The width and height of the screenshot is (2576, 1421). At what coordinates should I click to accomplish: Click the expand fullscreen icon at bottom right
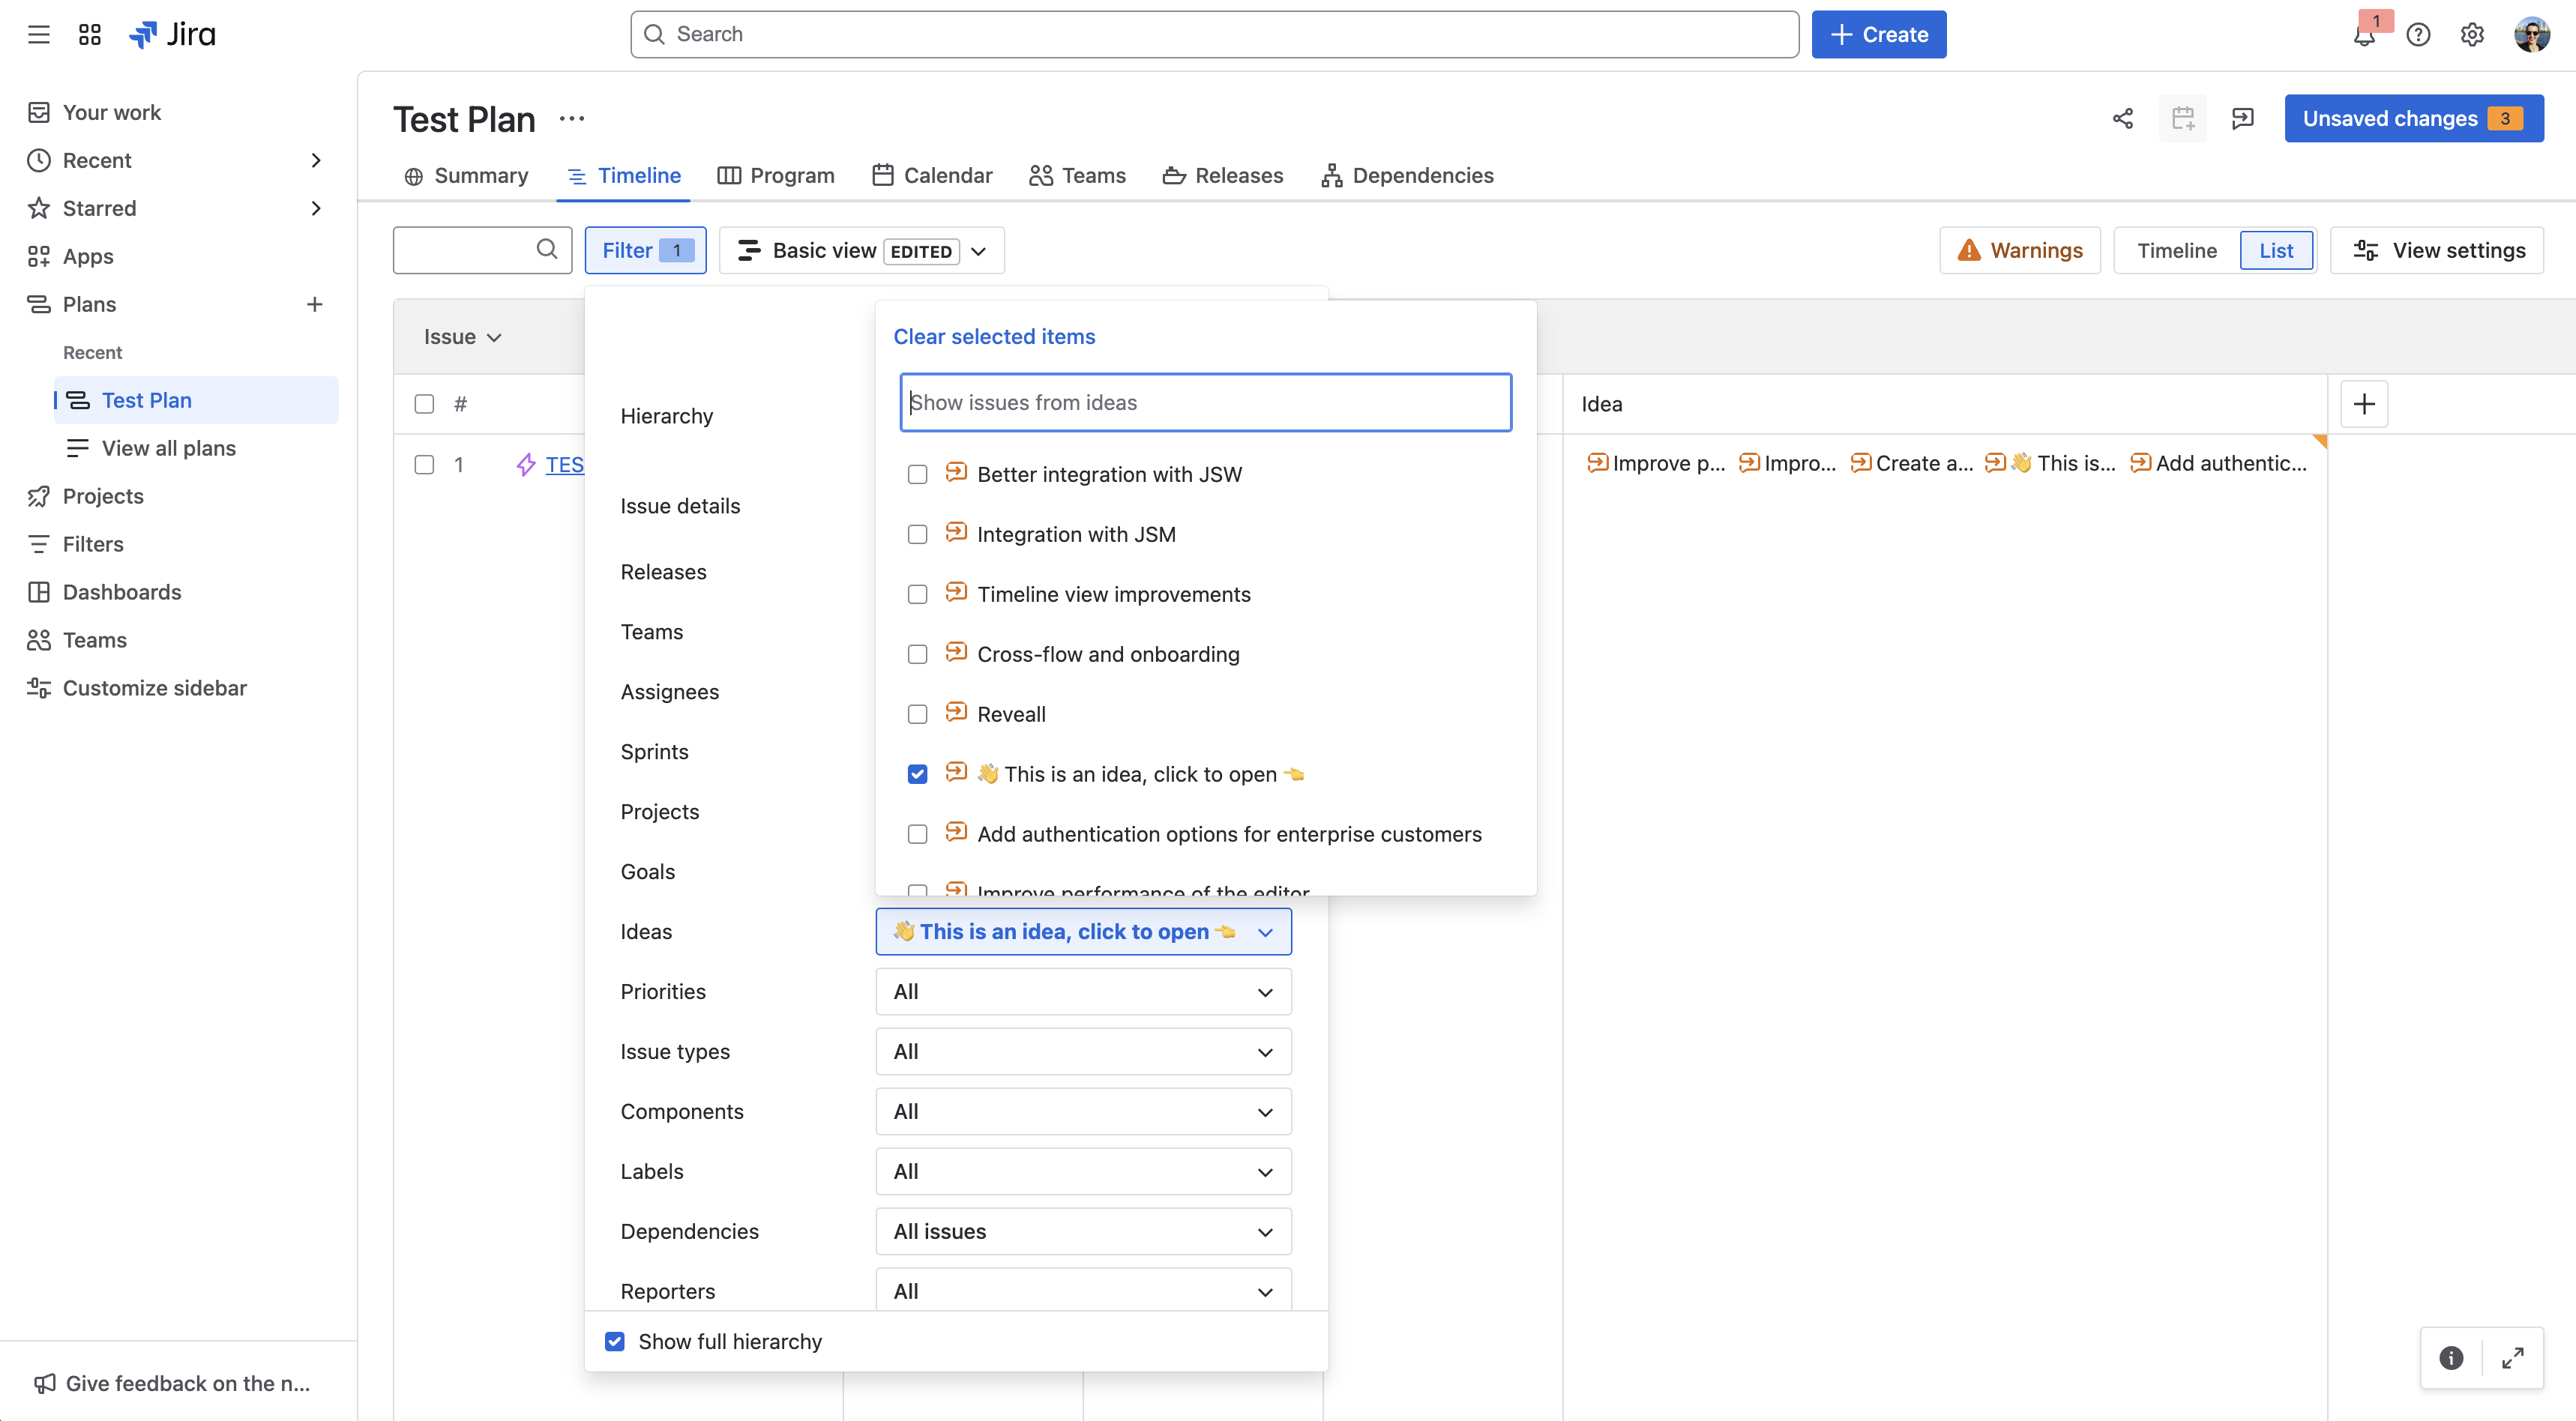pyautogui.click(x=2513, y=1358)
